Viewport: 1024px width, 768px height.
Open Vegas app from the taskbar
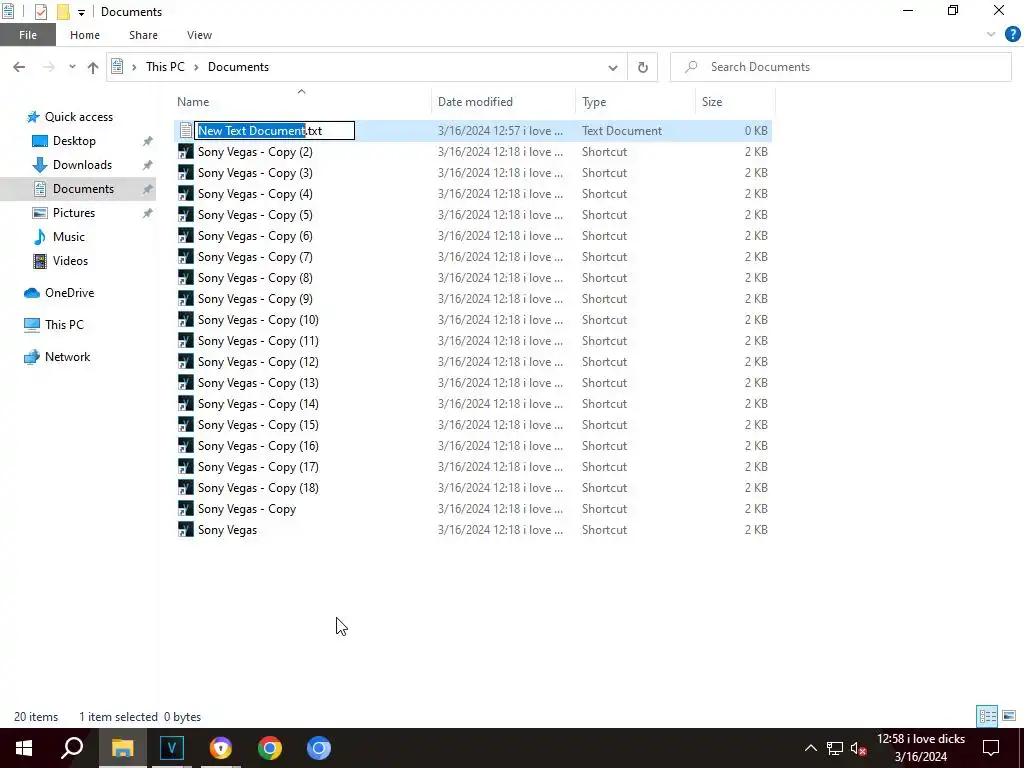172,748
